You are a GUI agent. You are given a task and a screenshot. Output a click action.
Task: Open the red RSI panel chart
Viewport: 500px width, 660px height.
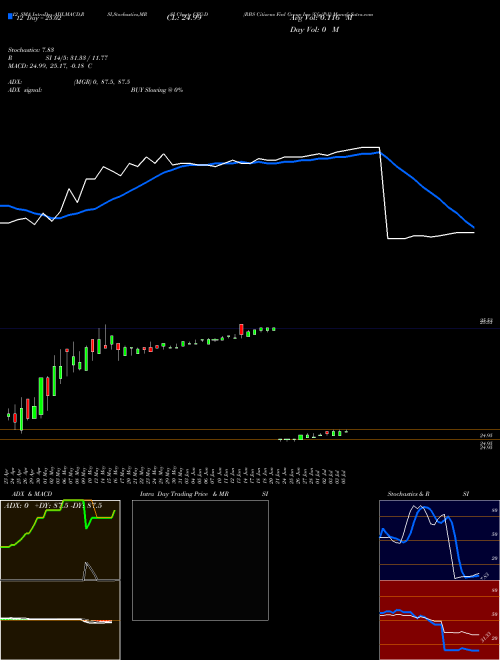[x=439, y=620]
